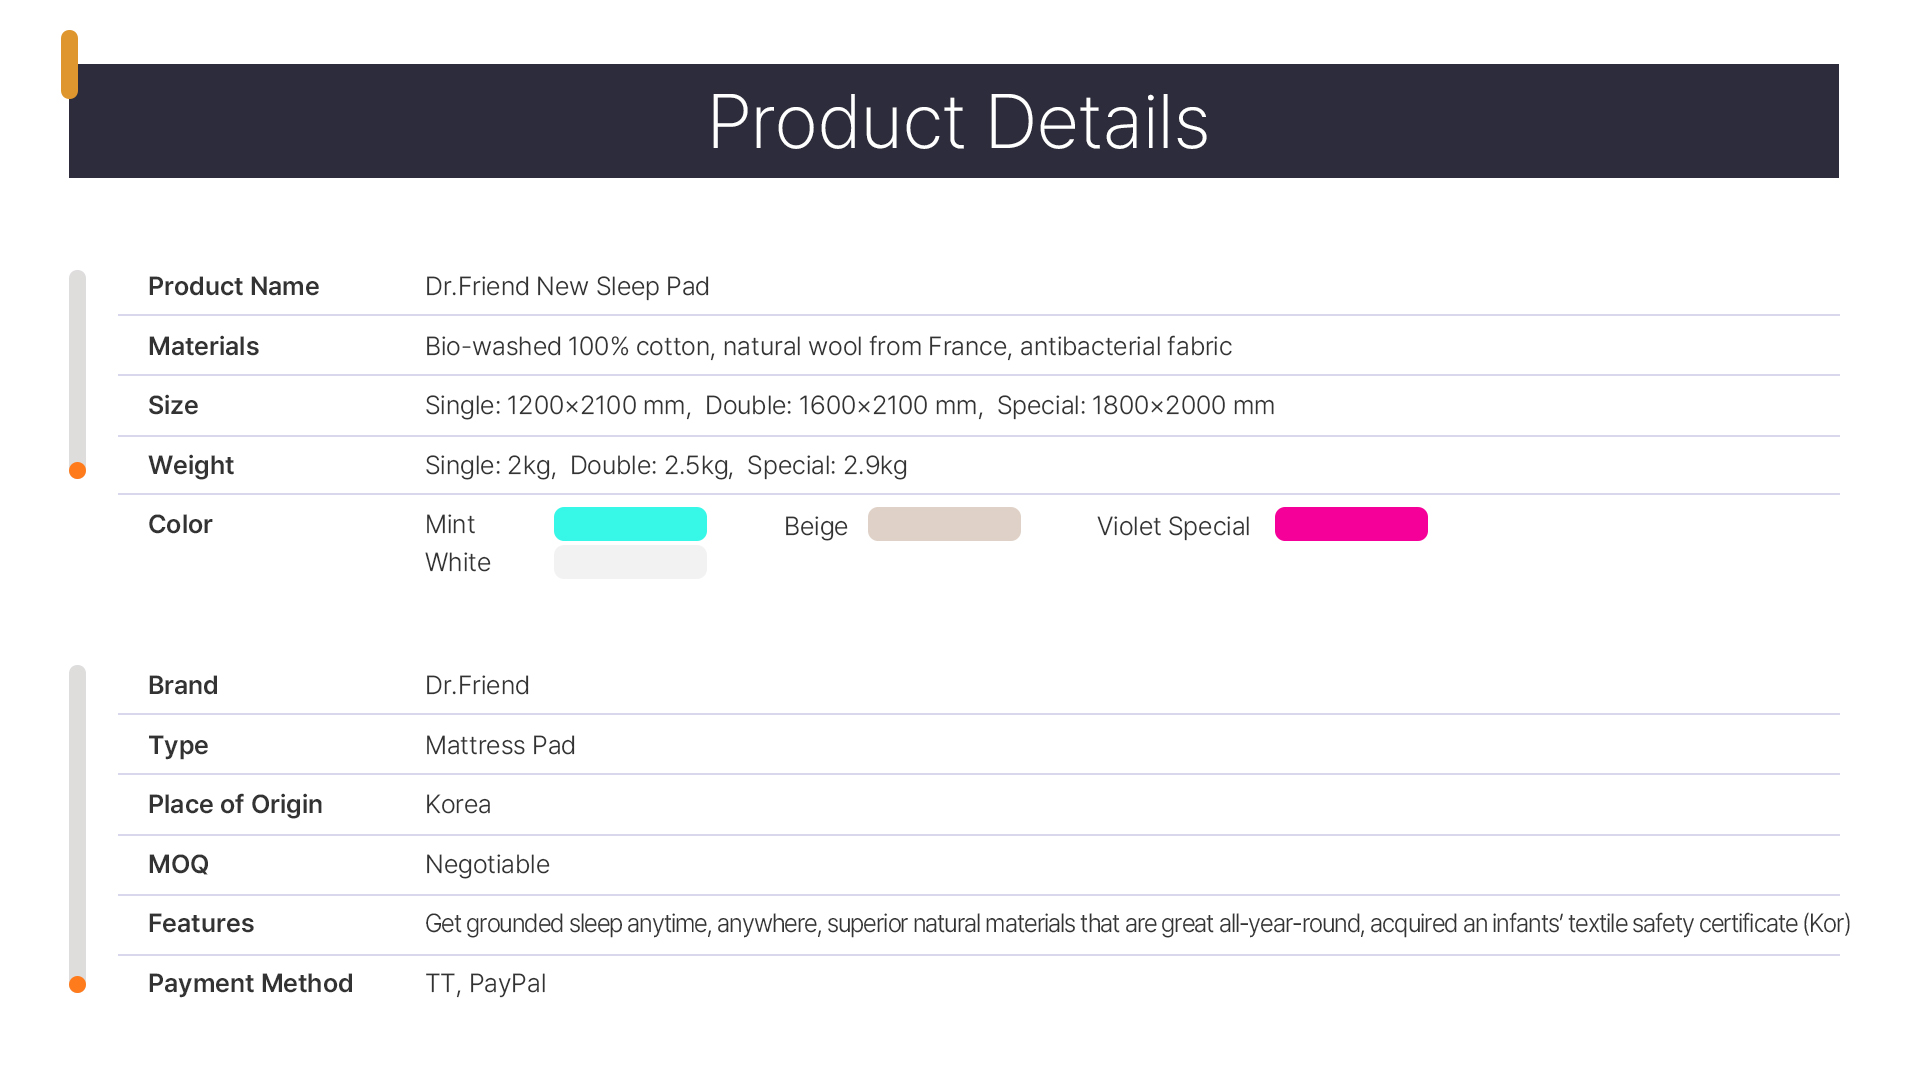The height and width of the screenshot is (1080, 1920).
Task: Click the Product Details title
Action: click(x=958, y=122)
